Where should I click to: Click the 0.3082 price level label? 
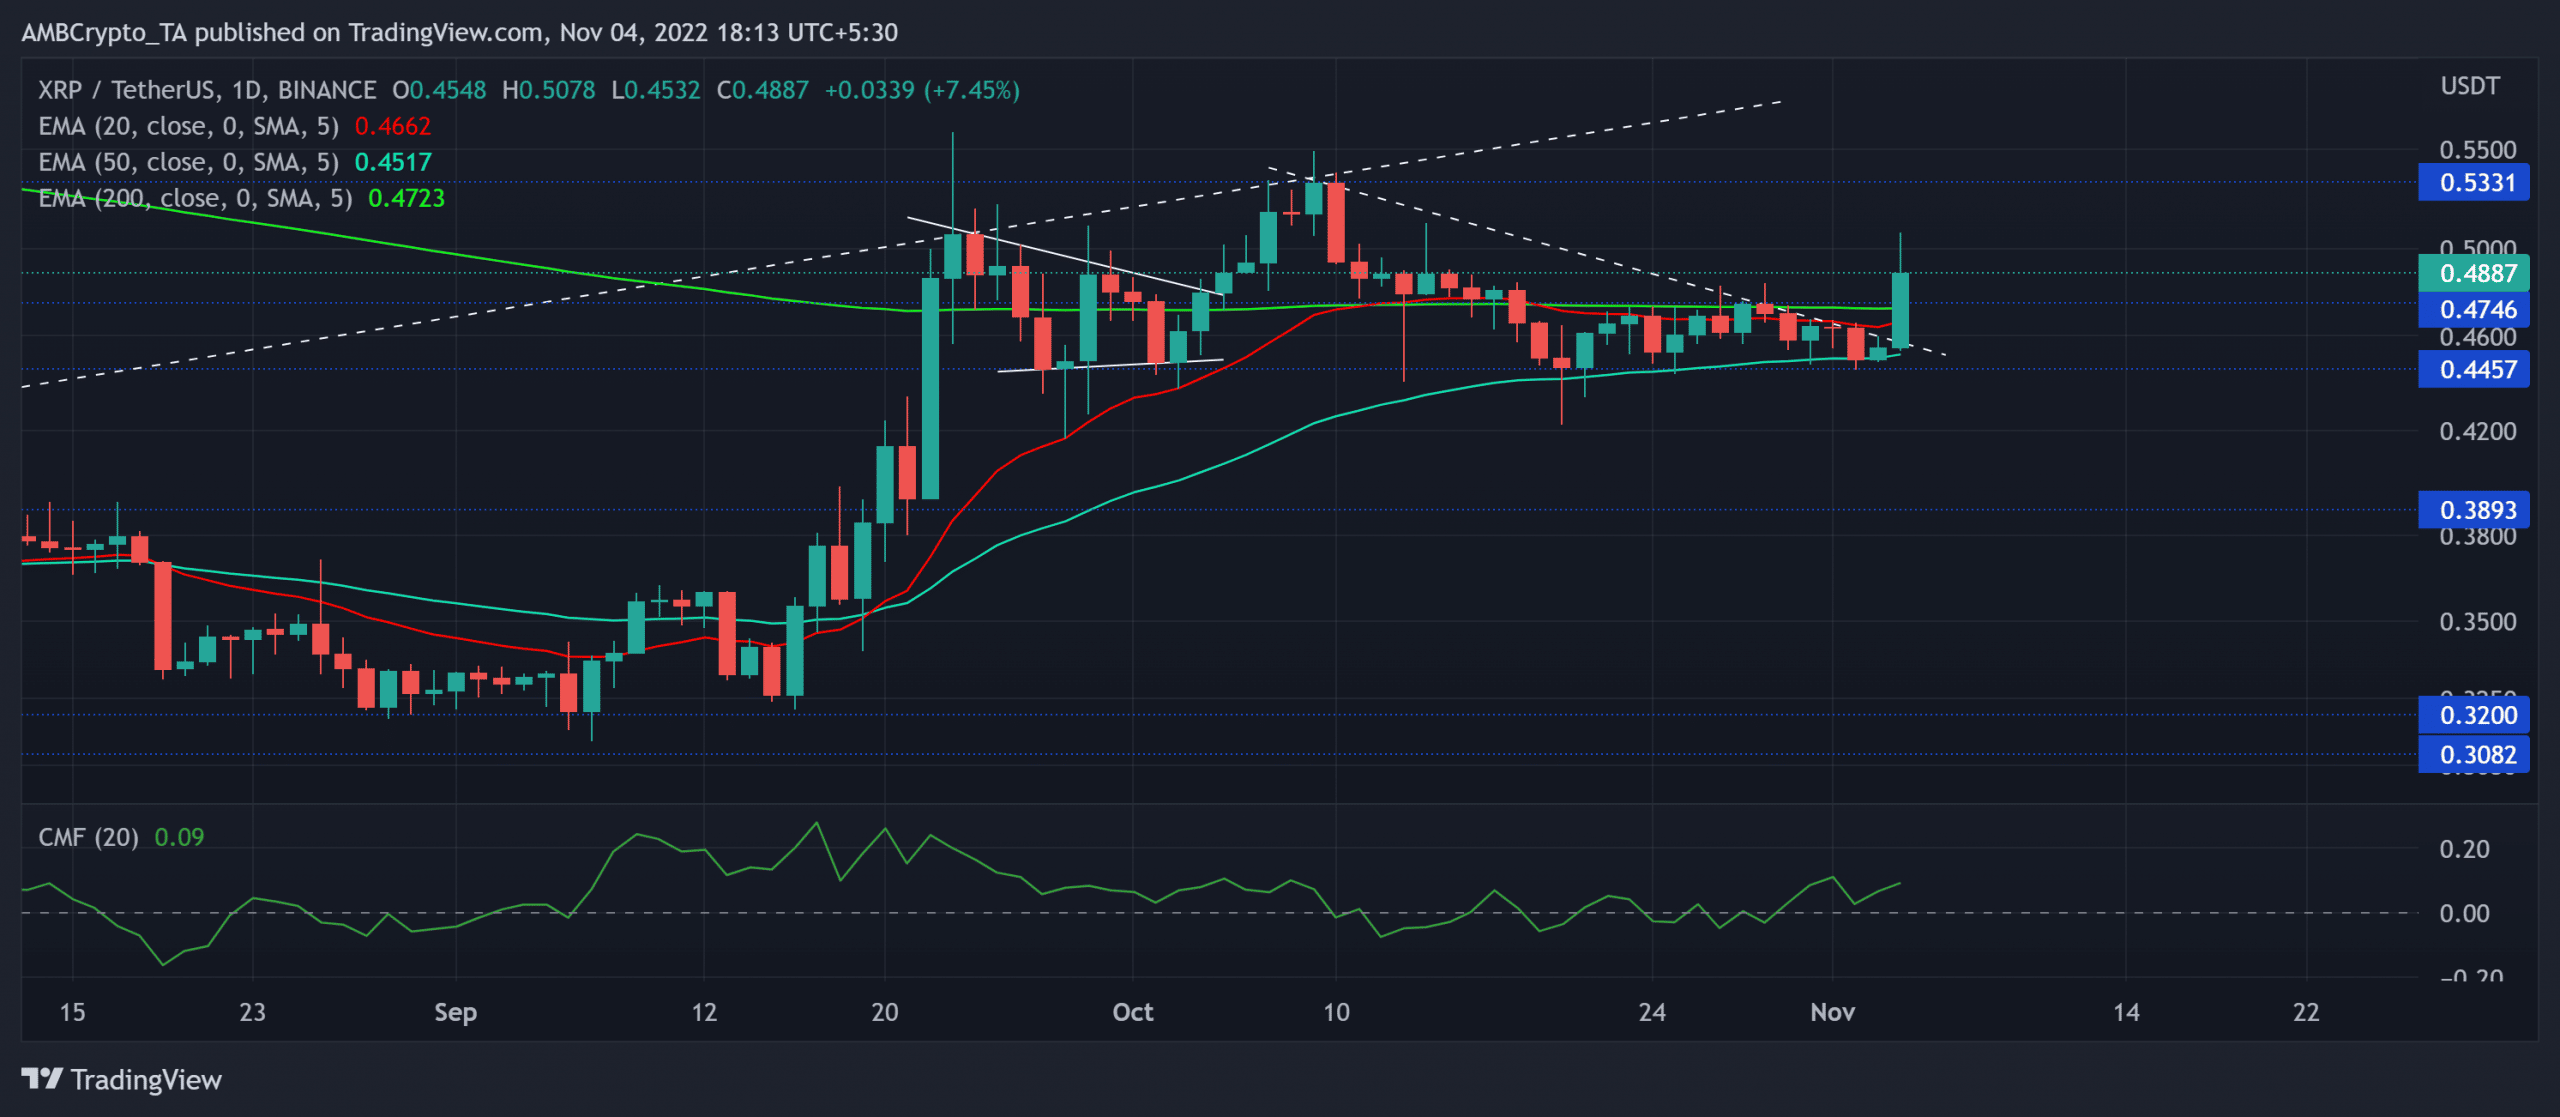point(2474,754)
